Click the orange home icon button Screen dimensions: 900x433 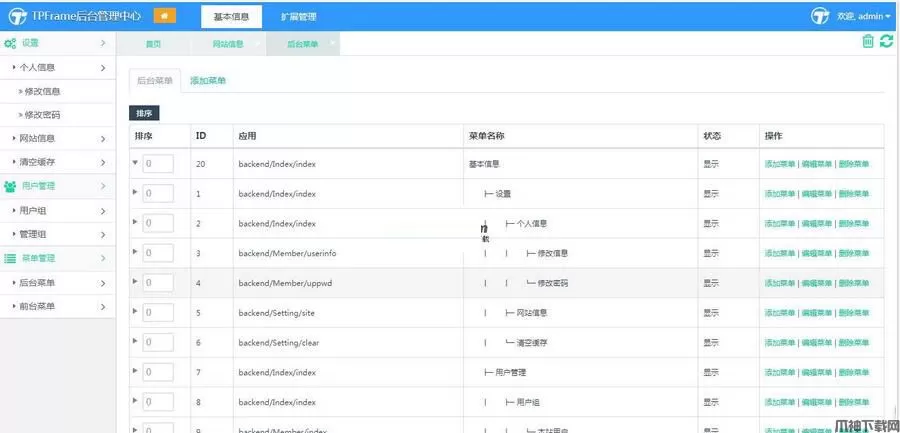coord(163,16)
